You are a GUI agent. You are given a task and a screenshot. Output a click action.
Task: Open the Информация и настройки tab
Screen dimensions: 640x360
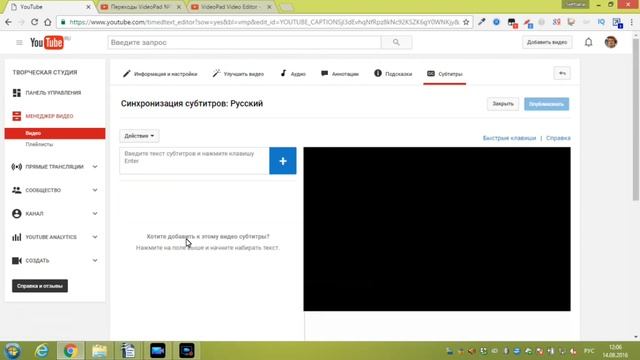[x=160, y=74]
